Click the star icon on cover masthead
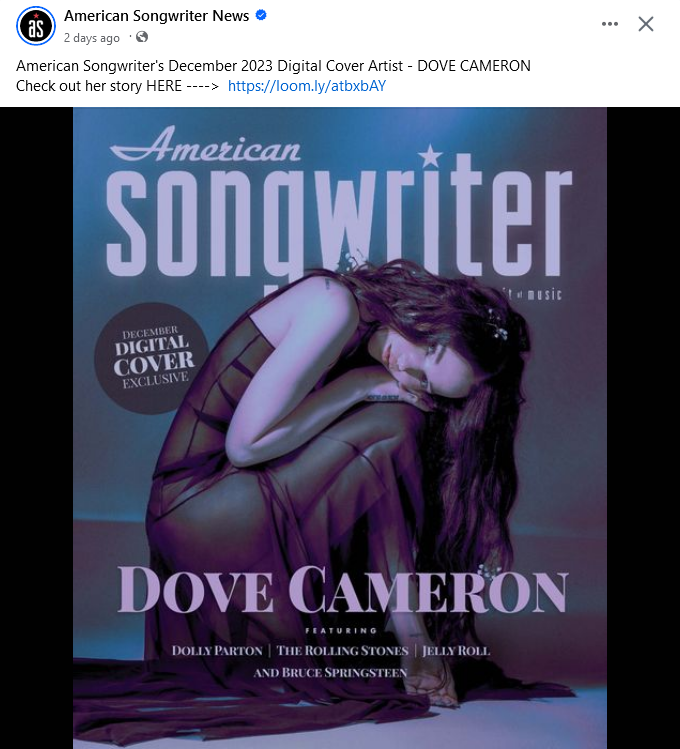 tap(430, 156)
